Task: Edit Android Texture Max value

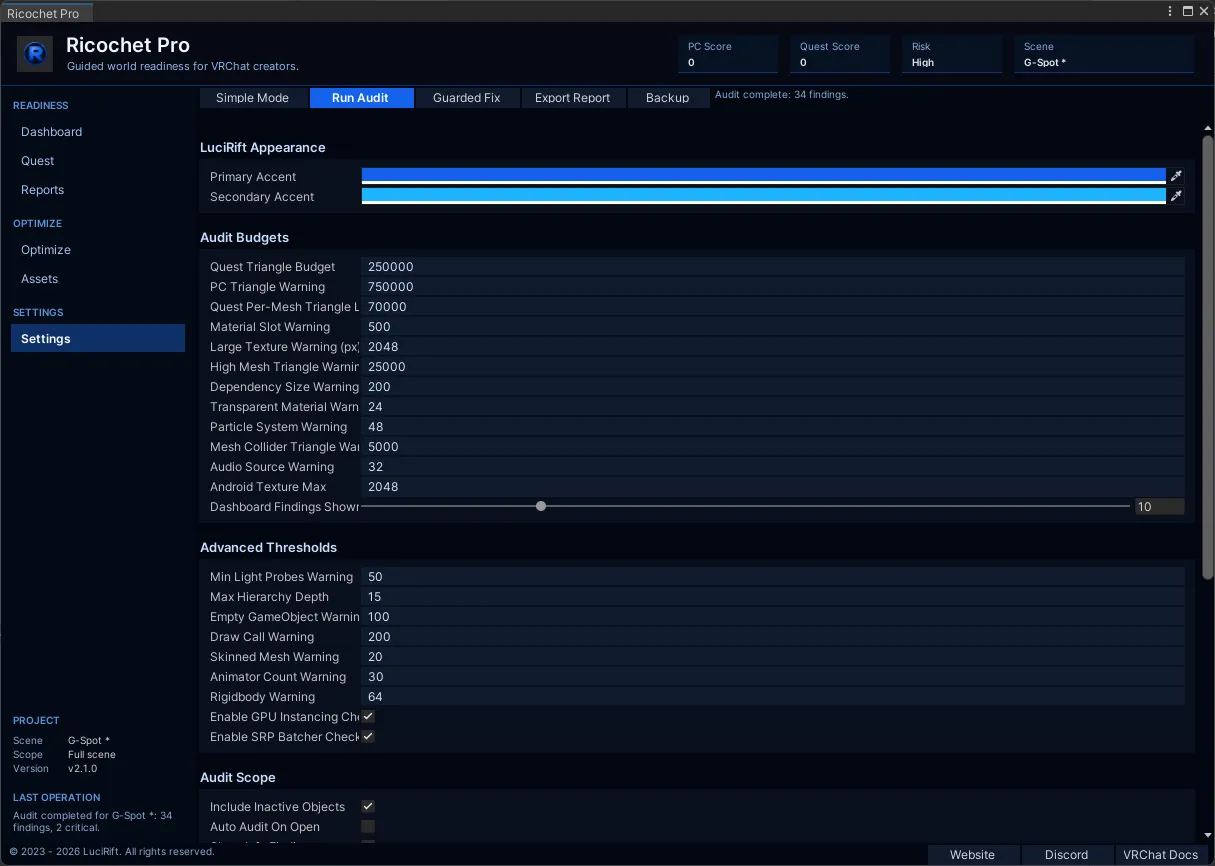Action: (x=773, y=487)
